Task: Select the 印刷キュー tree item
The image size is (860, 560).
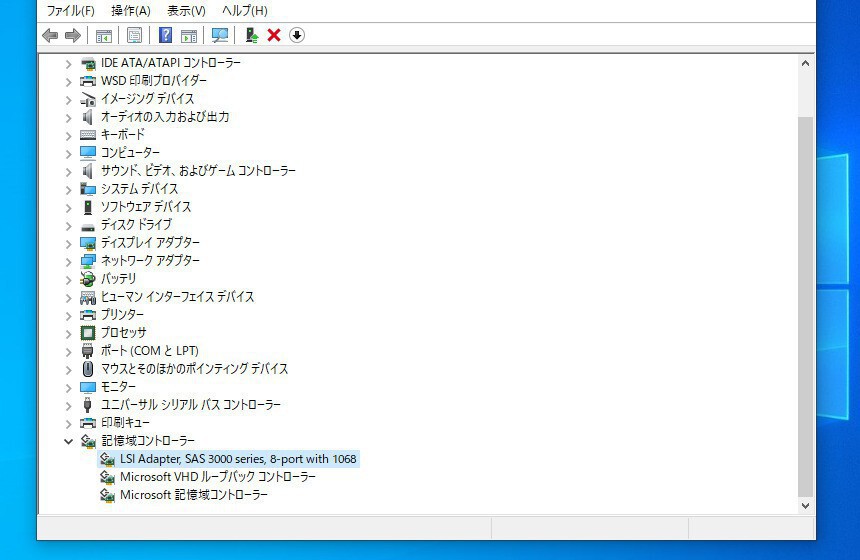Action: [125, 423]
